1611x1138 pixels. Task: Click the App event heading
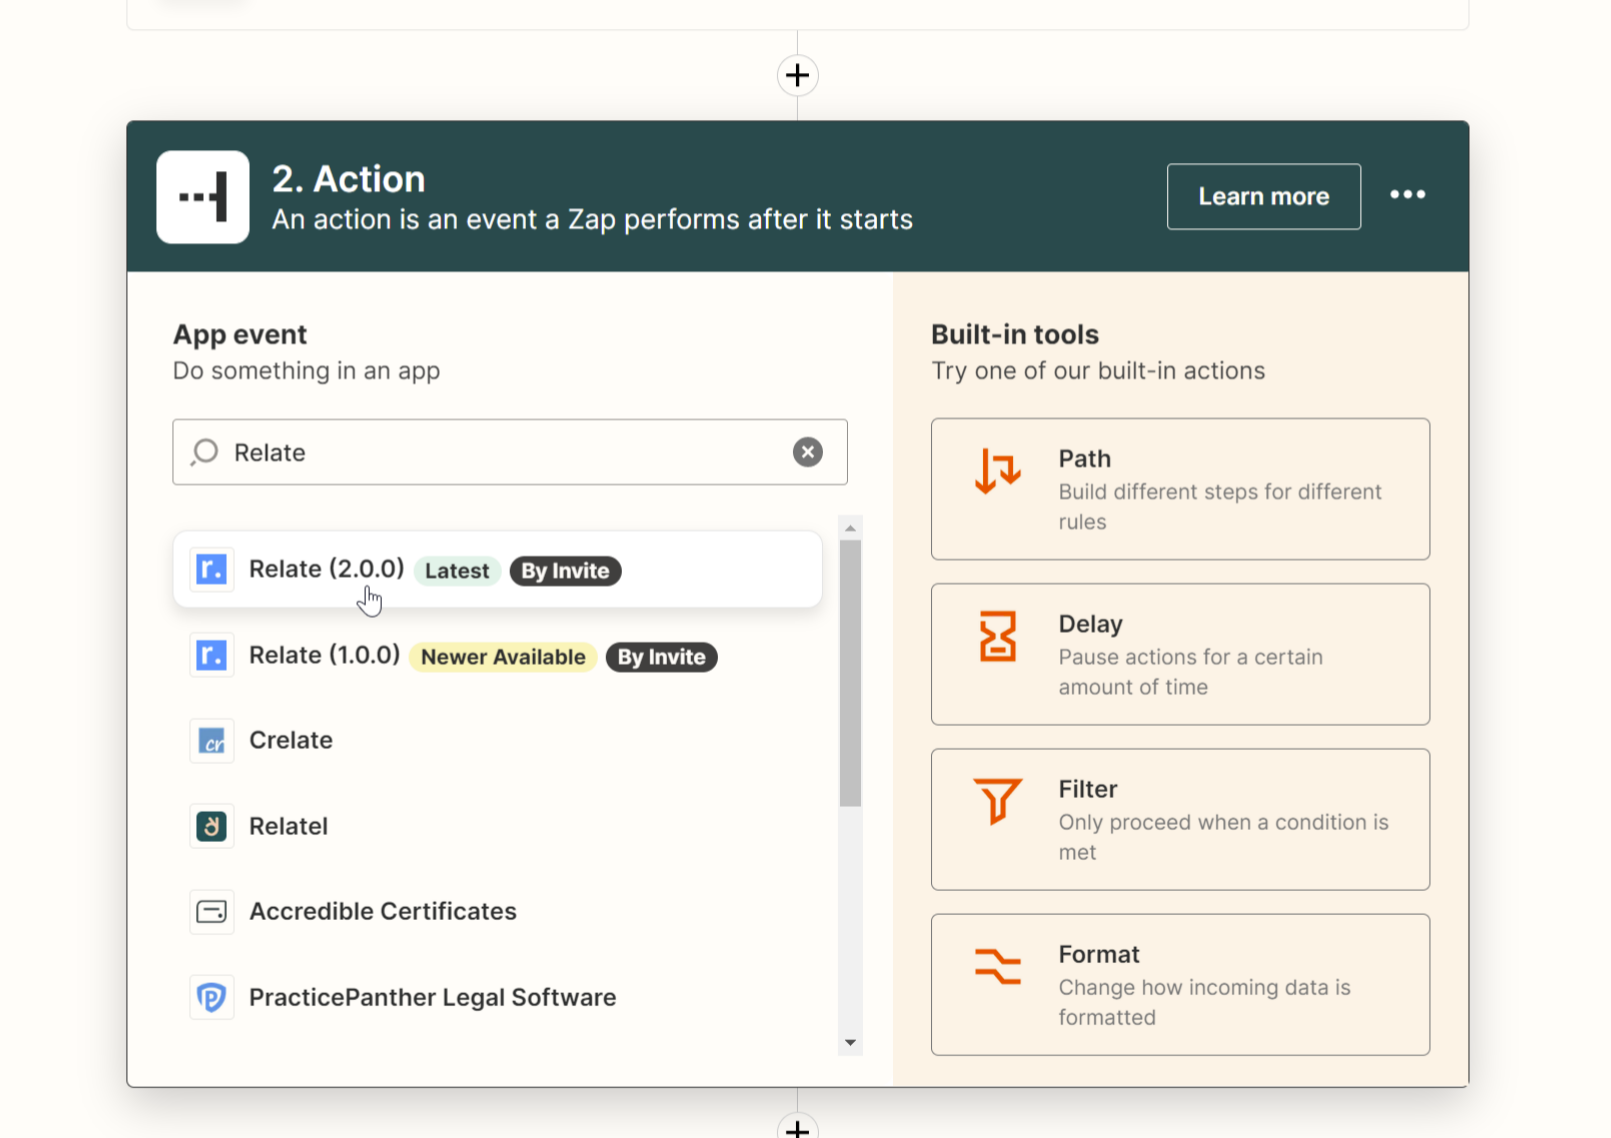(240, 334)
